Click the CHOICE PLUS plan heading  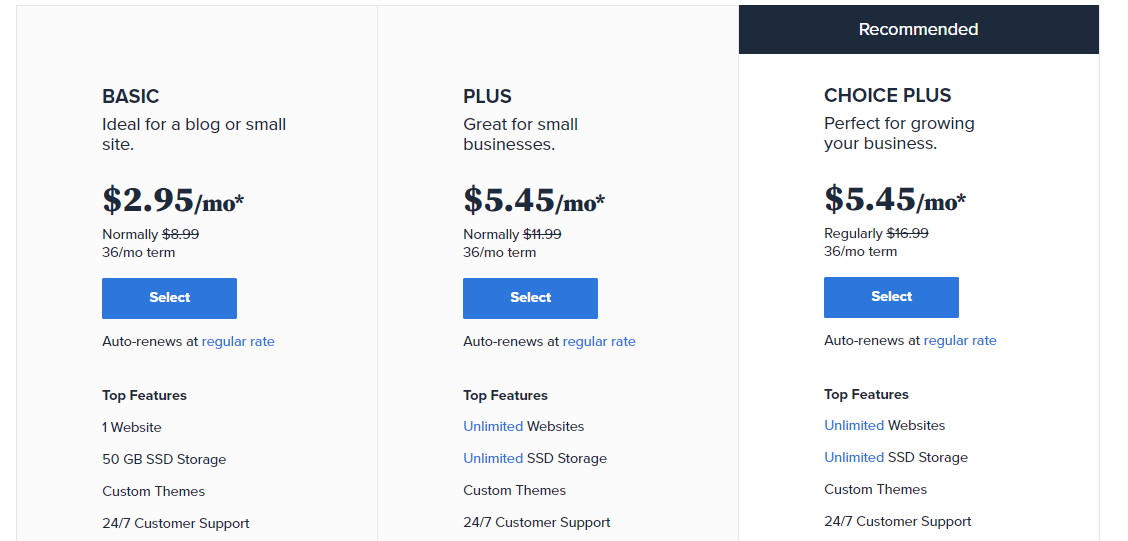point(887,96)
